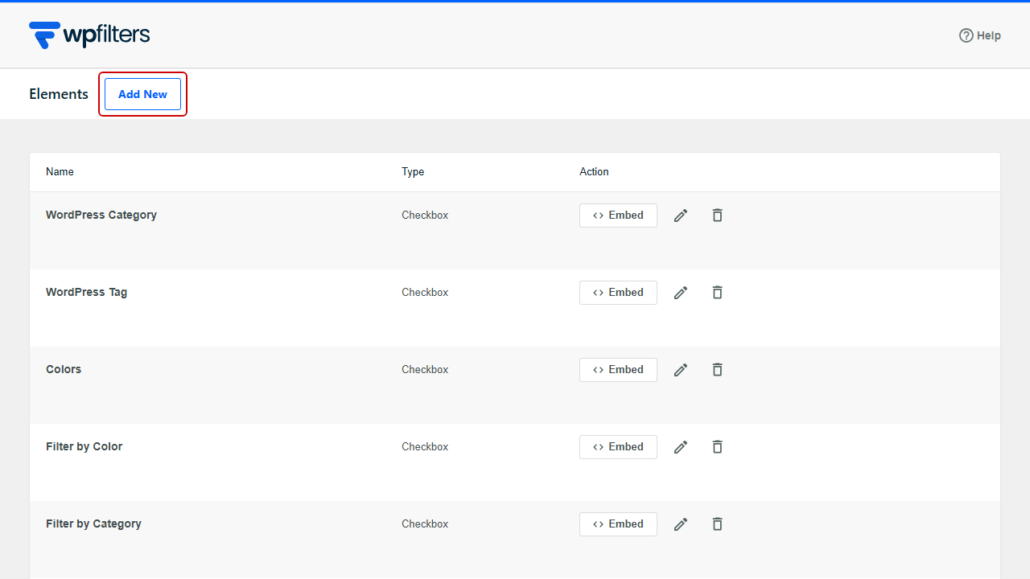Delete WordPress Tag with trash icon
The height and width of the screenshot is (579, 1030).
click(x=717, y=292)
